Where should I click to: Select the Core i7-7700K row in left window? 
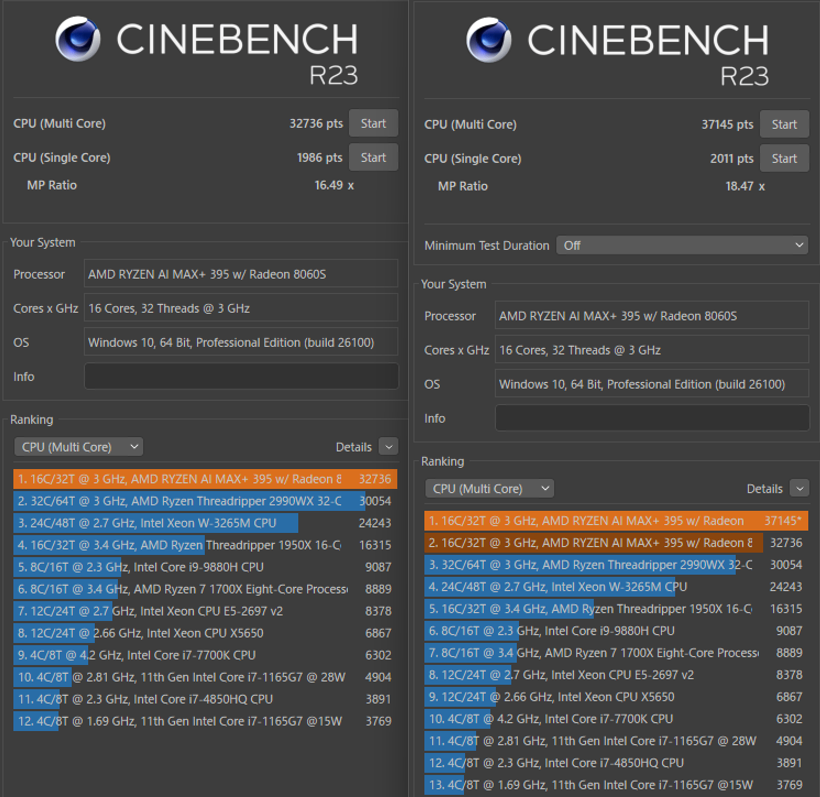point(205,655)
